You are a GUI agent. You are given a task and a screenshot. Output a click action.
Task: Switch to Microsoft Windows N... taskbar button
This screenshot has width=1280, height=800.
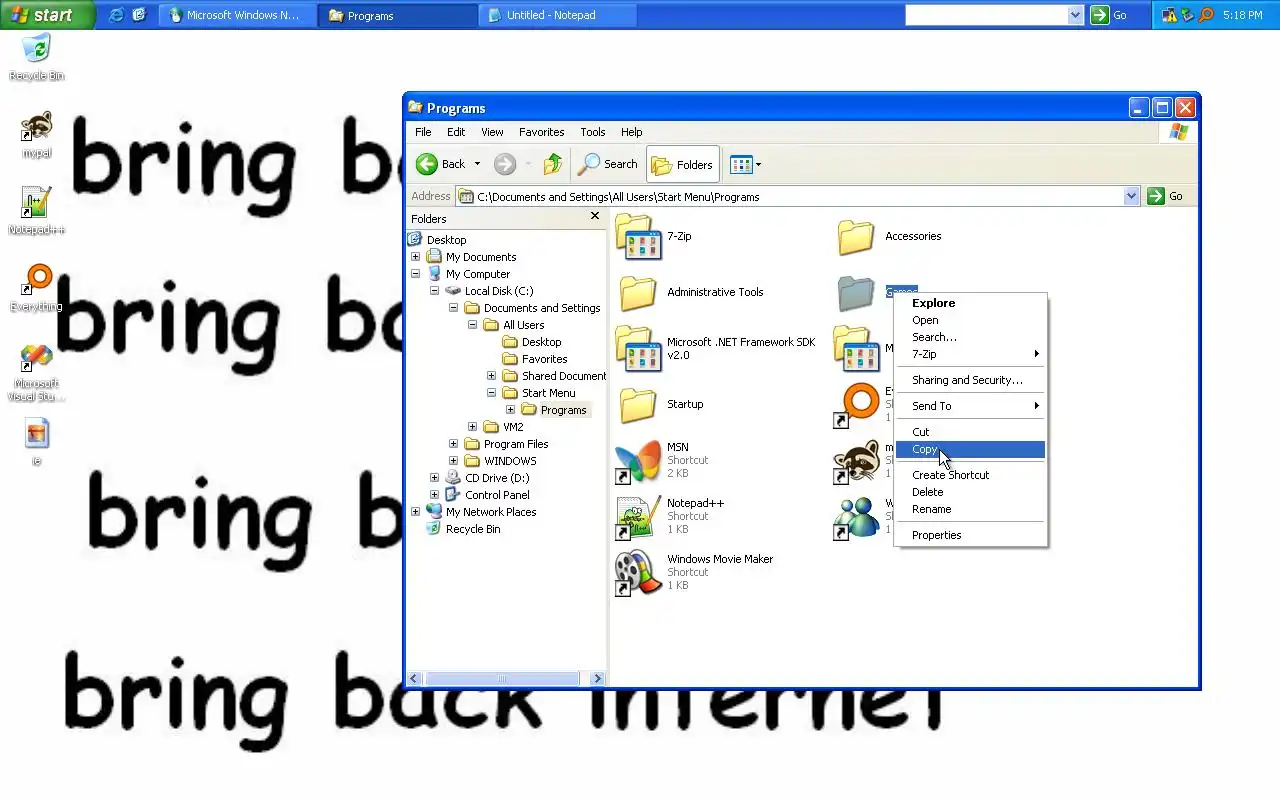click(x=239, y=15)
